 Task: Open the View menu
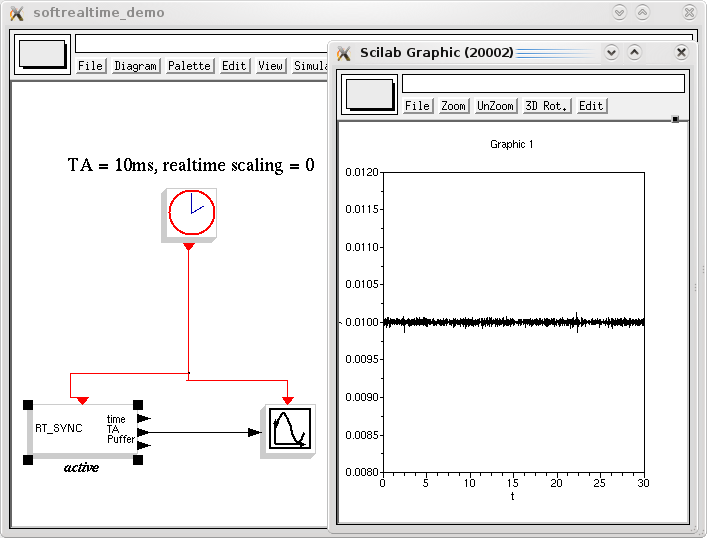tap(270, 66)
